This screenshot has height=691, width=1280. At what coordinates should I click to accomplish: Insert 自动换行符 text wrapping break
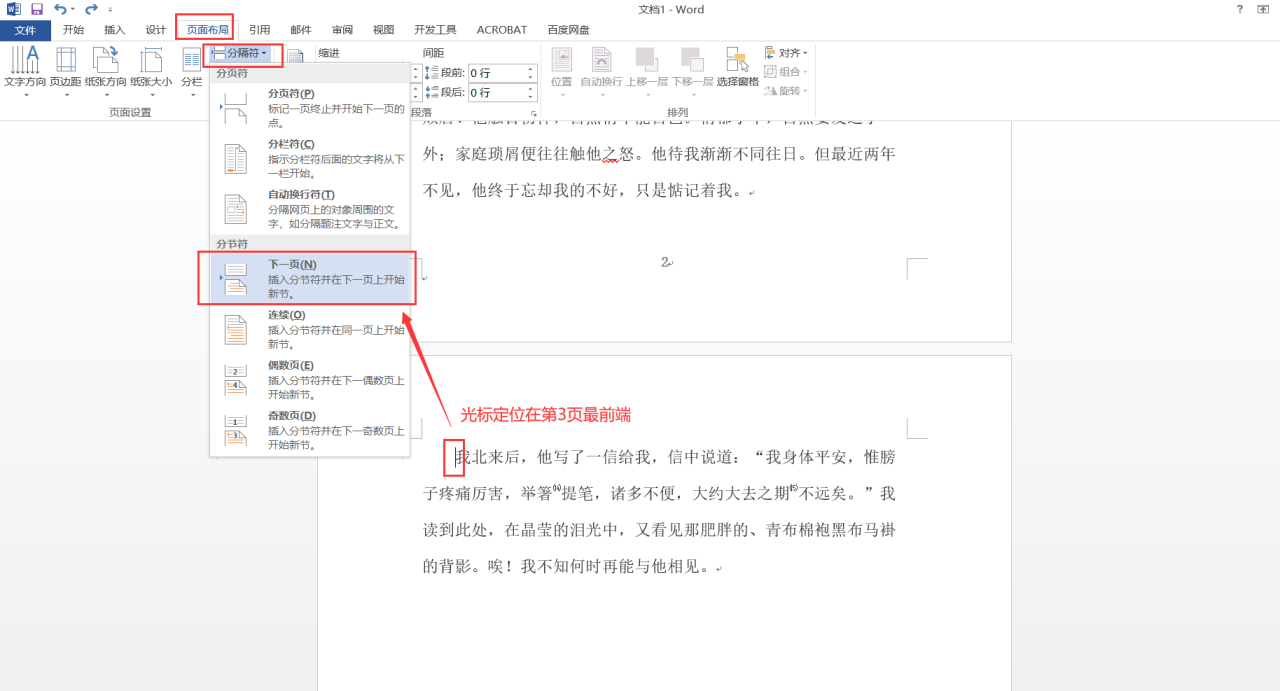pos(310,209)
